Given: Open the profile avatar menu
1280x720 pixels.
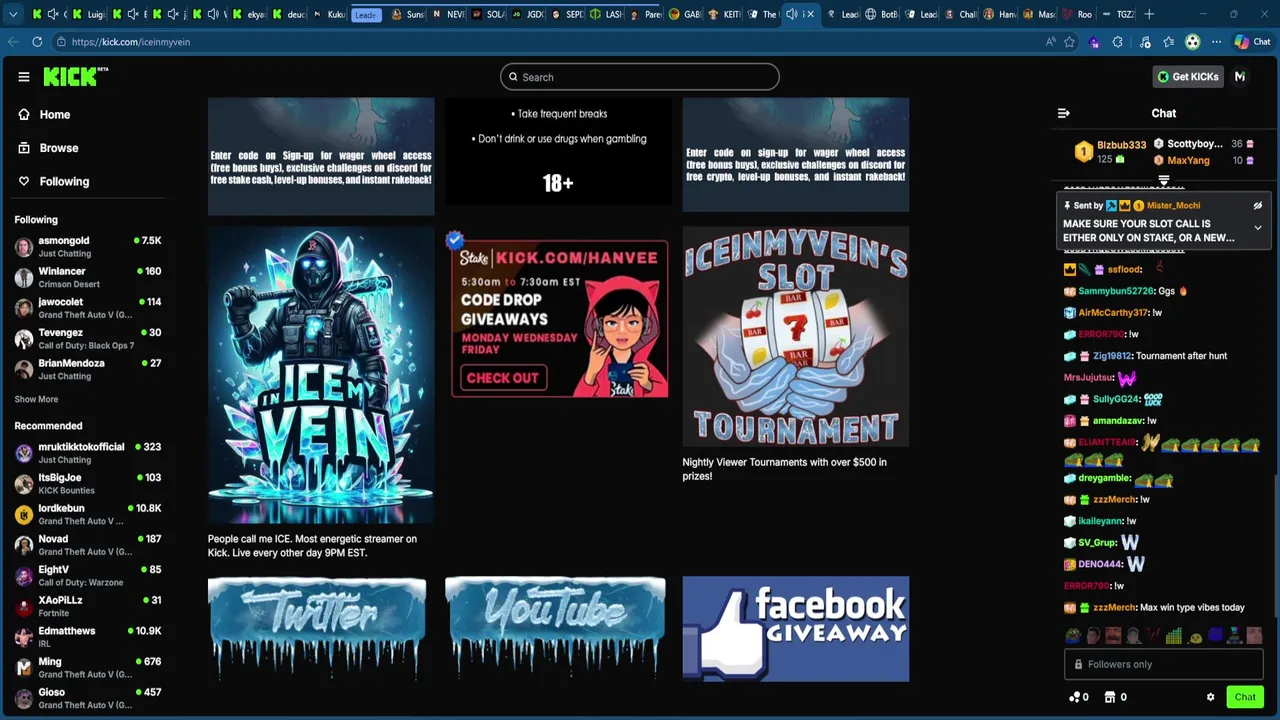Looking at the screenshot, I should coord(1240,77).
